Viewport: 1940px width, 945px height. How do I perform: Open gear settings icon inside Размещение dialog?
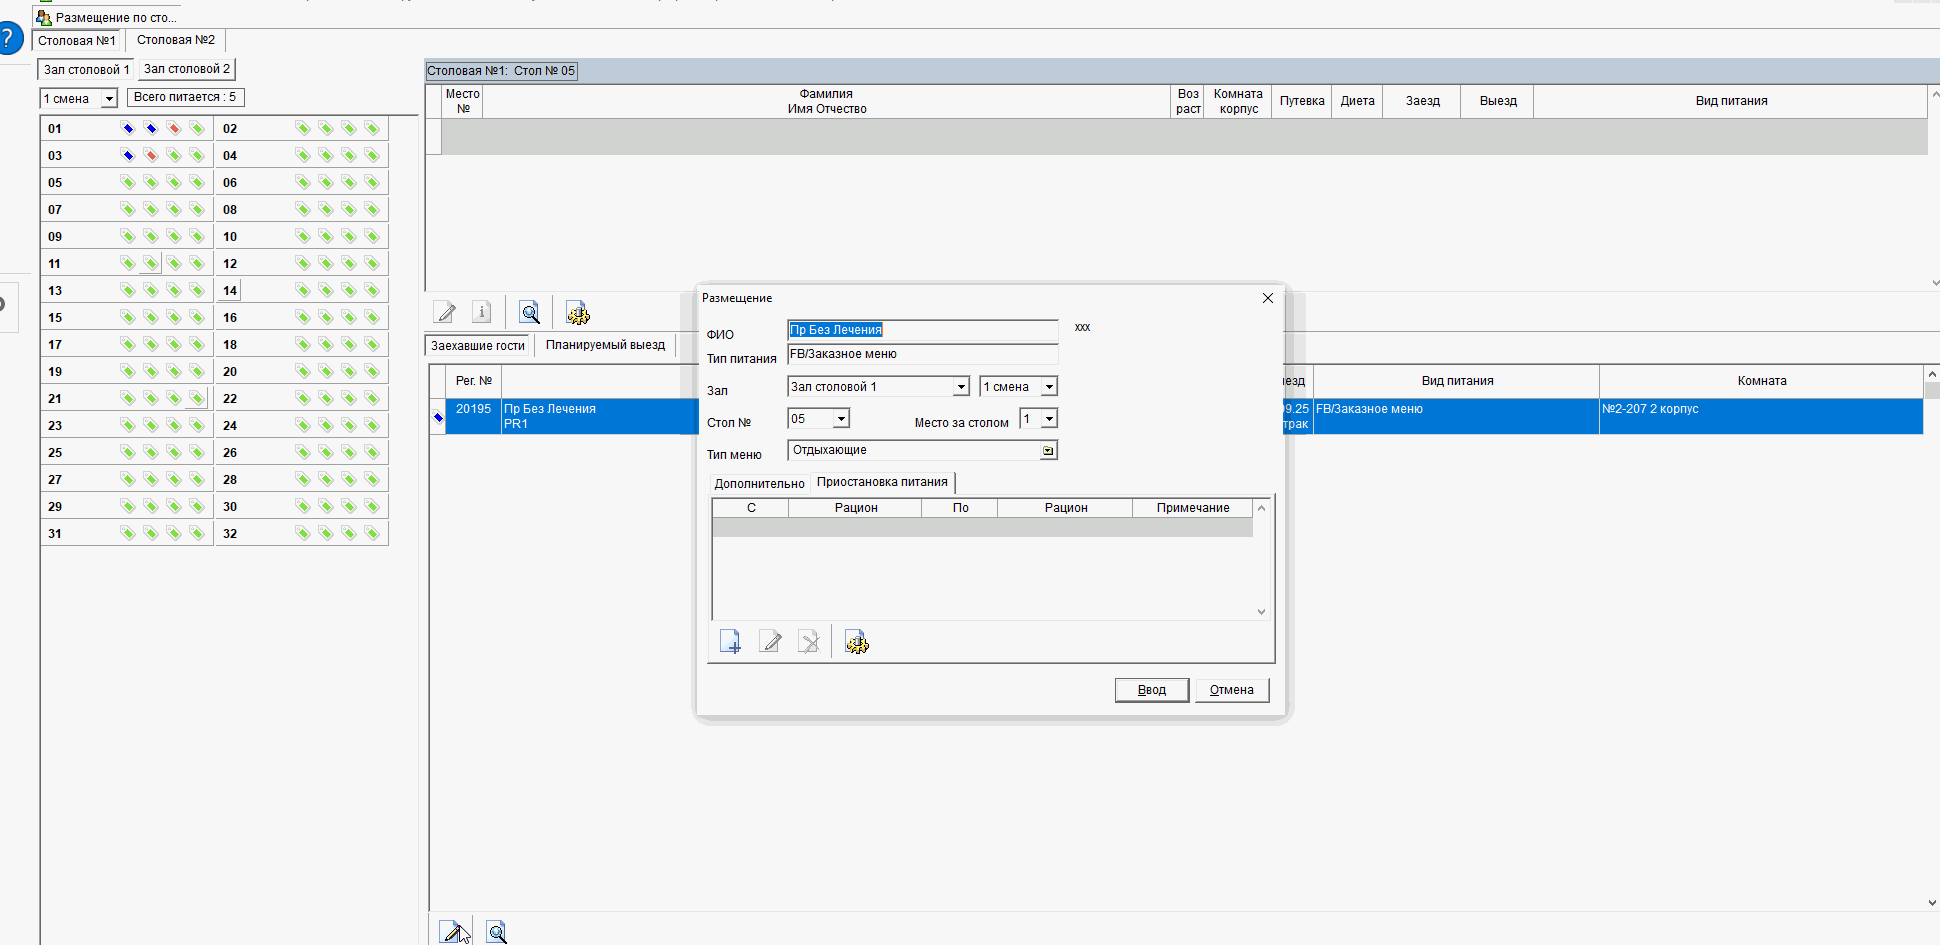click(857, 642)
